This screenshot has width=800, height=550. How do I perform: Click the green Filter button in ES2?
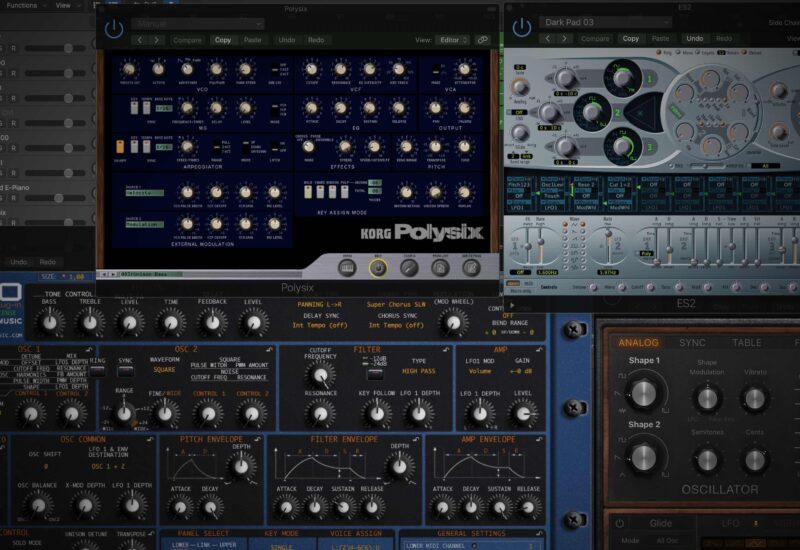click(x=676, y=111)
